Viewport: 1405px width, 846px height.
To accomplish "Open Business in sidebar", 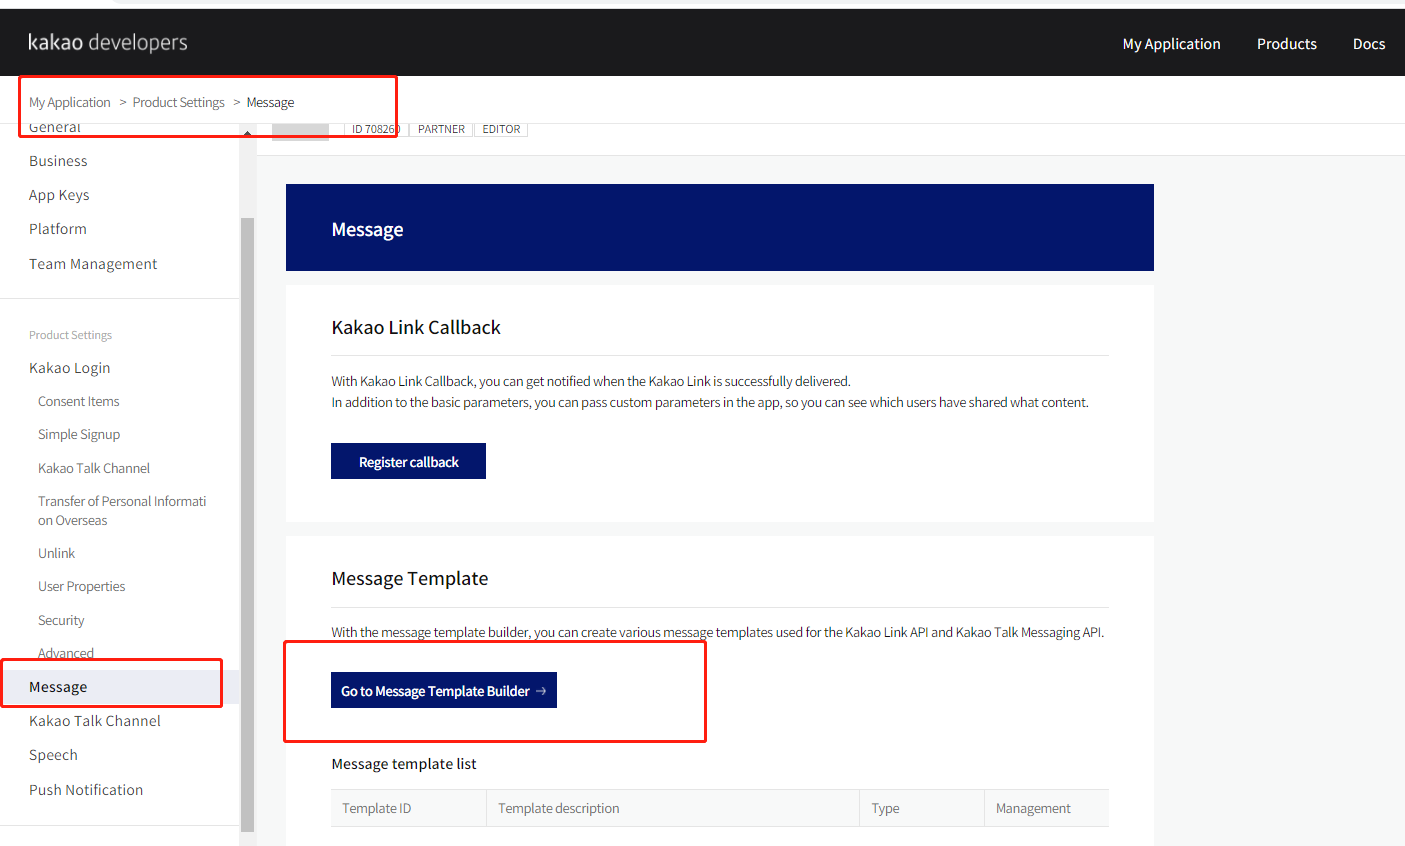I will pyautogui.click(x=58, y=161).
